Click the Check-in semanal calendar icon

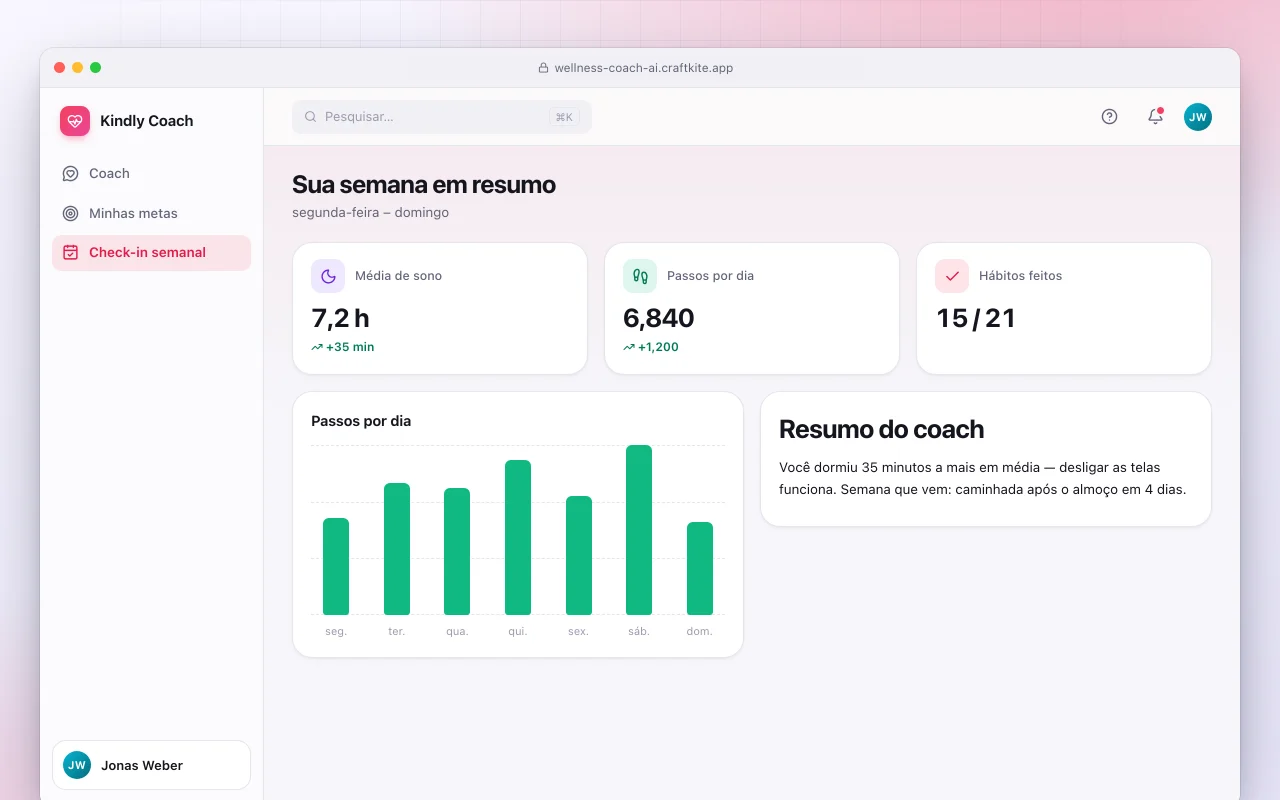70,253
